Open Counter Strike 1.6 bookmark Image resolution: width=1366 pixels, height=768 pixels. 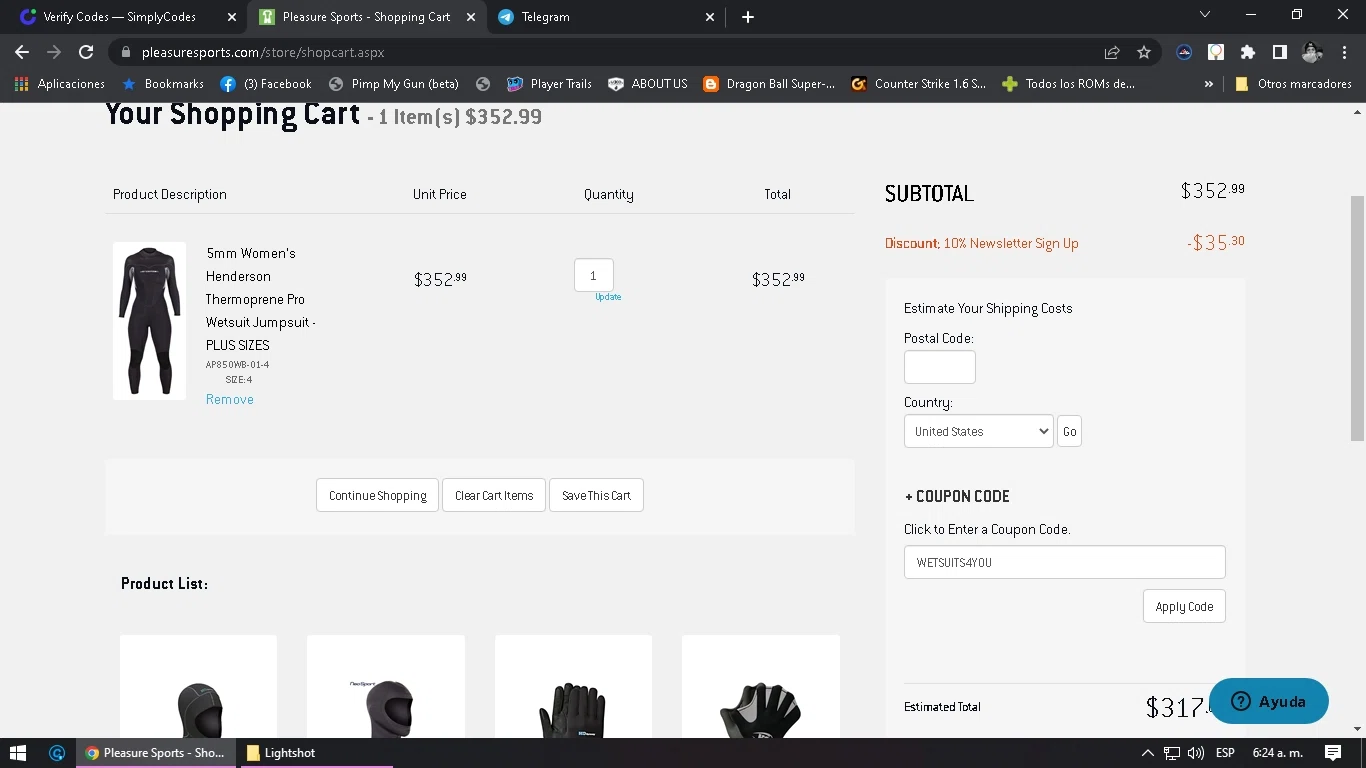[x=918, y=84]
